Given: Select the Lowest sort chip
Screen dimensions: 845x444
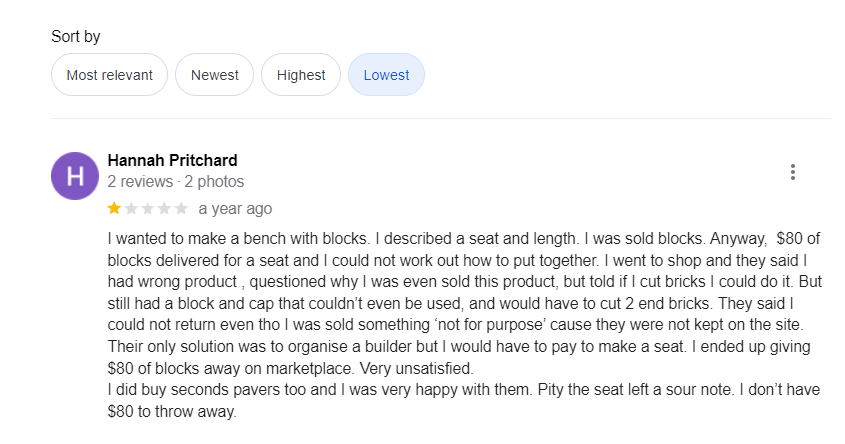Looking at the screenshot, I should tap(386, 75).
